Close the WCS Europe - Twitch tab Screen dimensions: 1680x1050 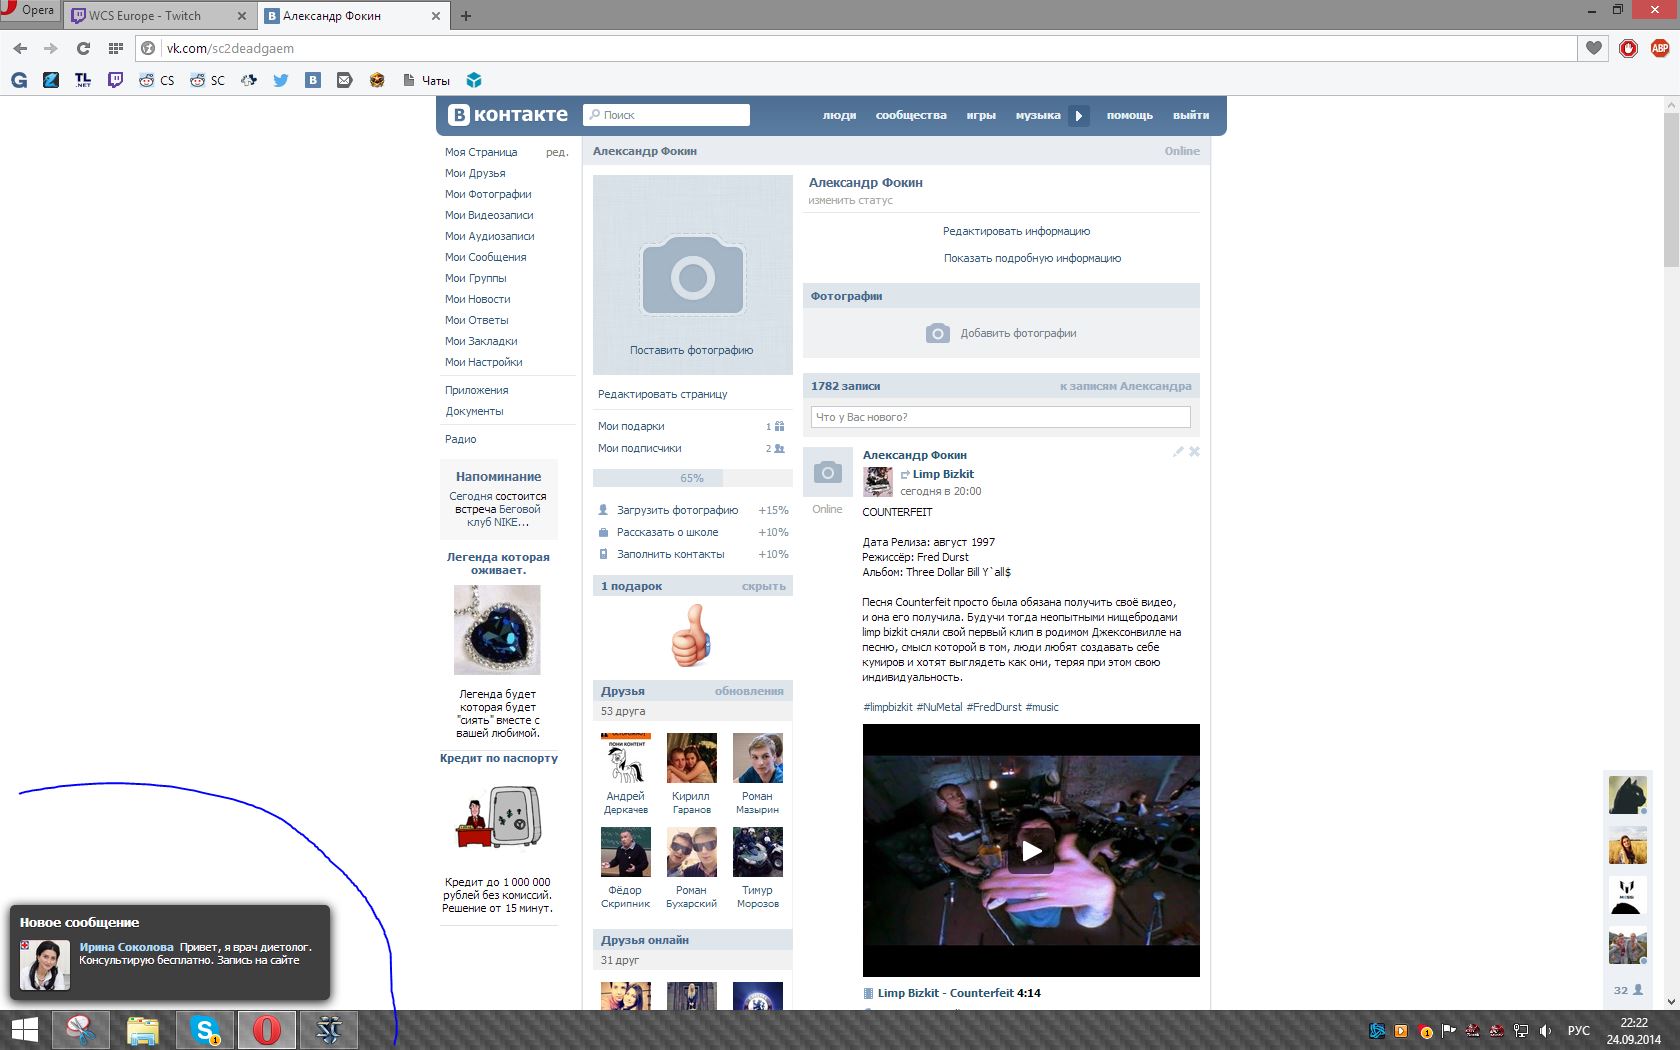[241, 16]
